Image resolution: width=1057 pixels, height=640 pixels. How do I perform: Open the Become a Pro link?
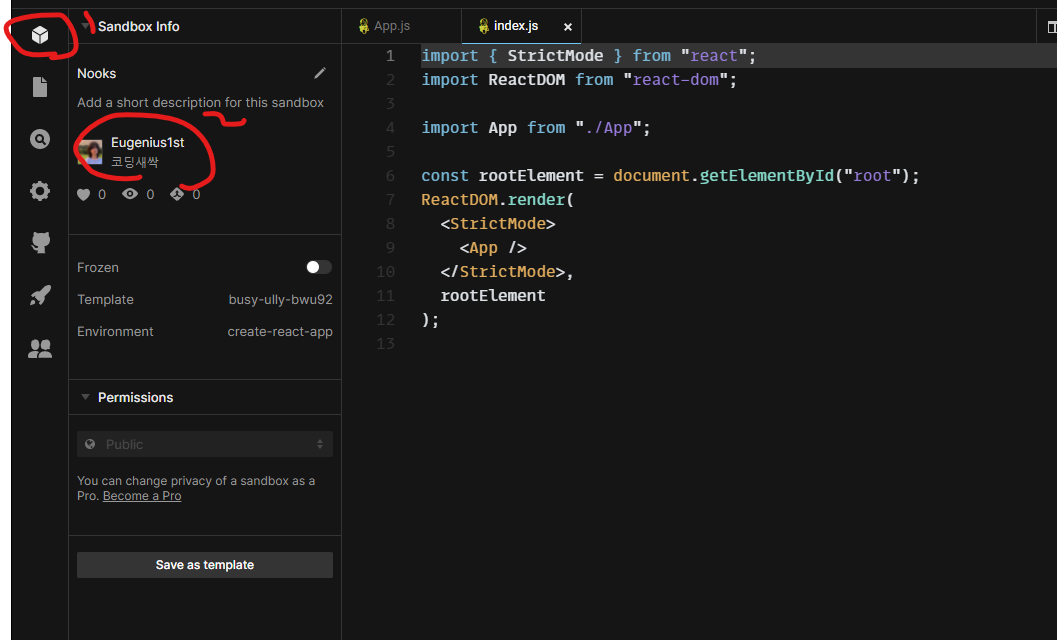(142, 496)
